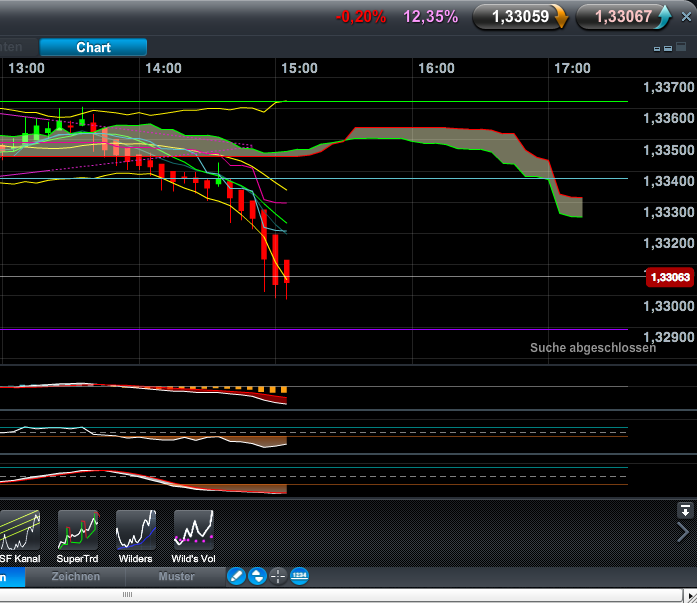Screen dimensions: 697x603
Task: Click the scrollbar right arrow
Action: 690,596
